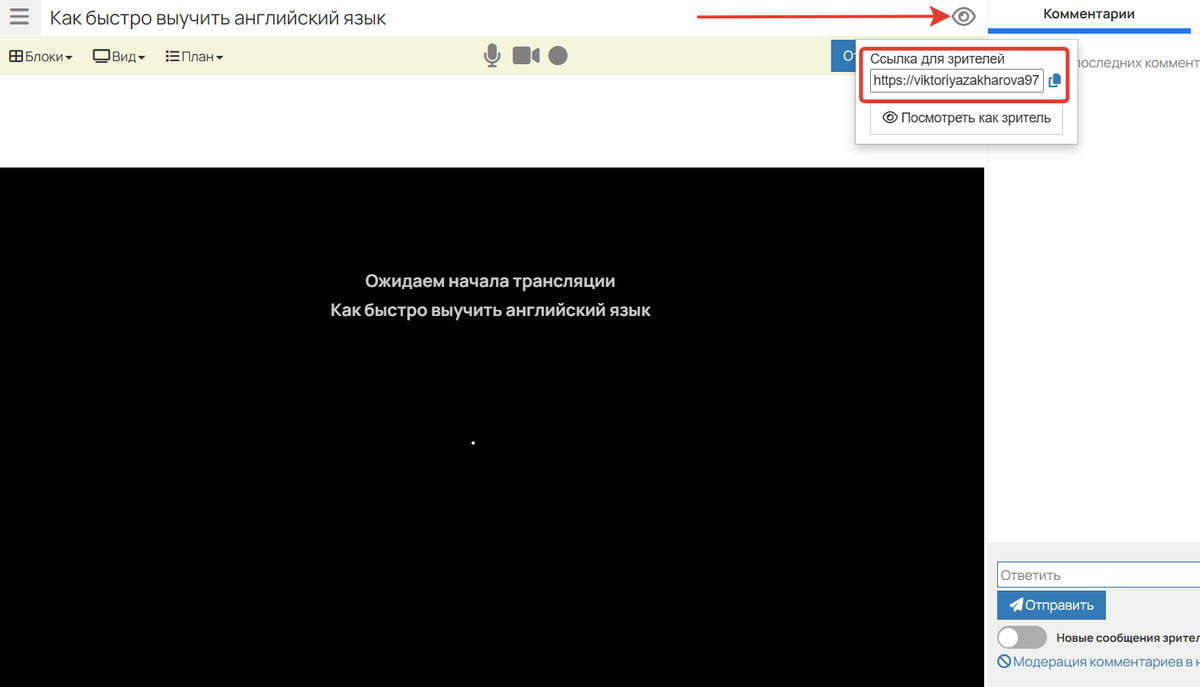Click Посмотреть как зритель button
This screenshot has height=687, width=1200.
tap(967, 118)
